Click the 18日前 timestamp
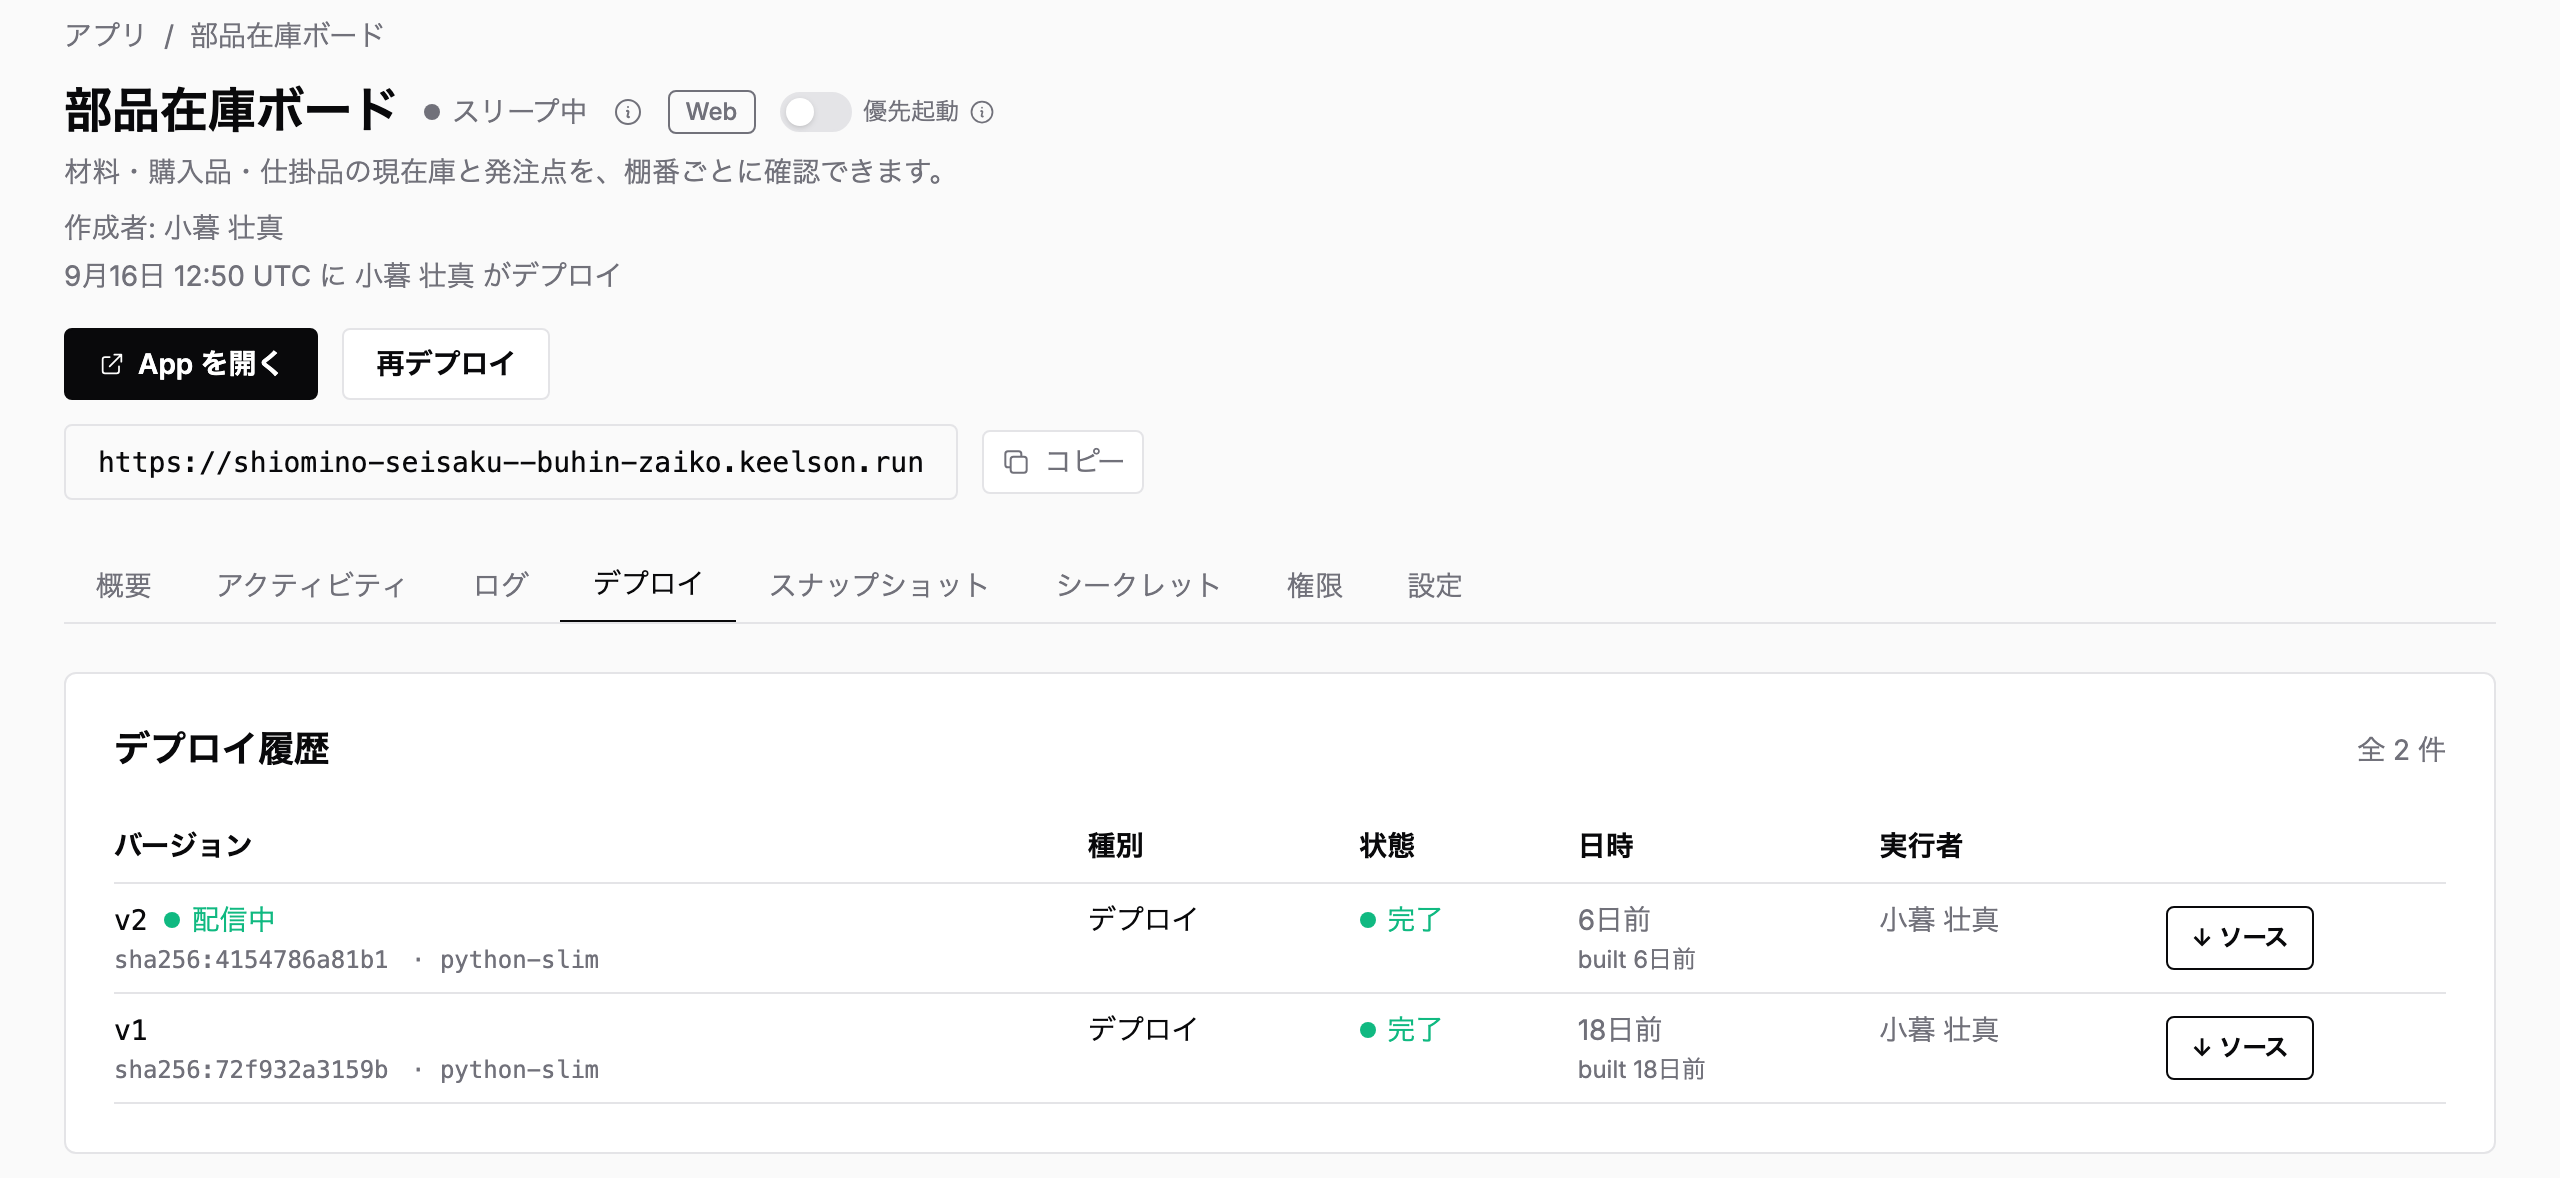Screen dimensions: 2560x1178 click(1620, 1030)
